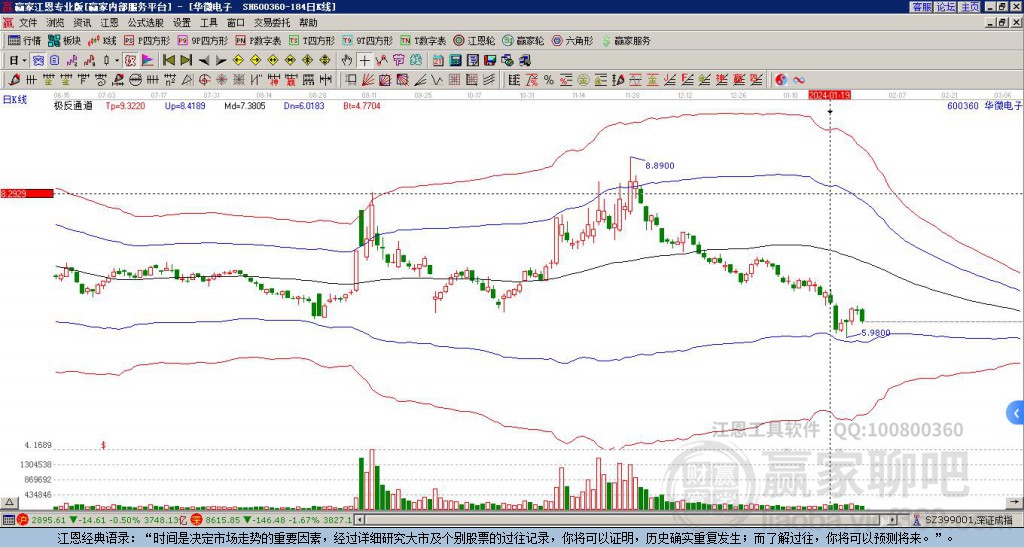Image resolution: width=1024 pixels, height=548 pixels.
Task: Expand the candlestick style dropdown arrow
Action: point(117,61)
